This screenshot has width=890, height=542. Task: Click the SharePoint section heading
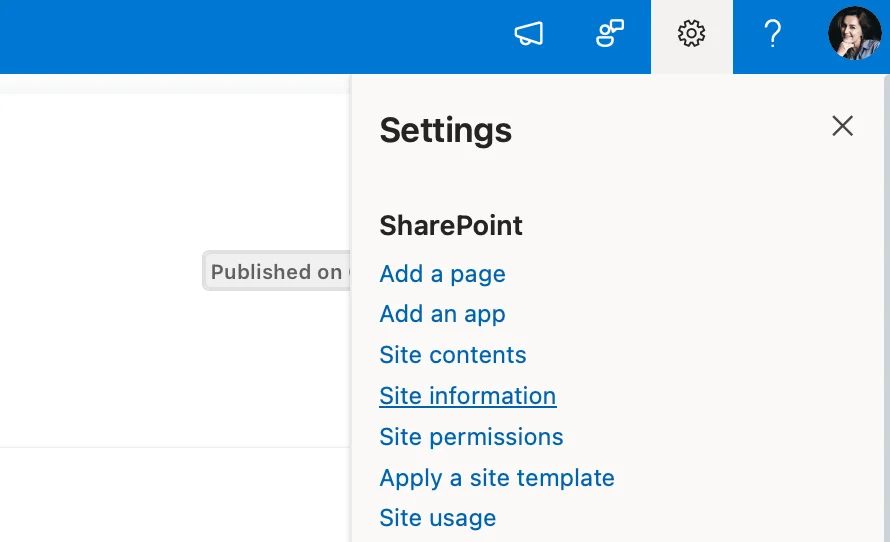(451, 225)
